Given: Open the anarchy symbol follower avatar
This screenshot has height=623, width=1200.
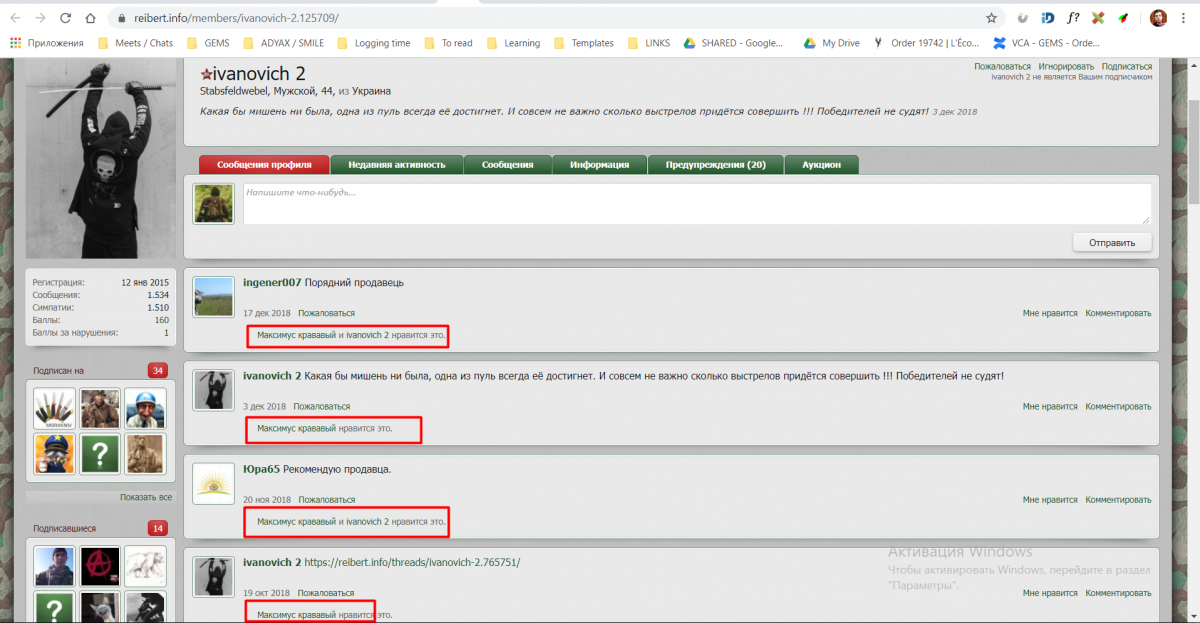Looking at the screenshot, I should point(100,566).
